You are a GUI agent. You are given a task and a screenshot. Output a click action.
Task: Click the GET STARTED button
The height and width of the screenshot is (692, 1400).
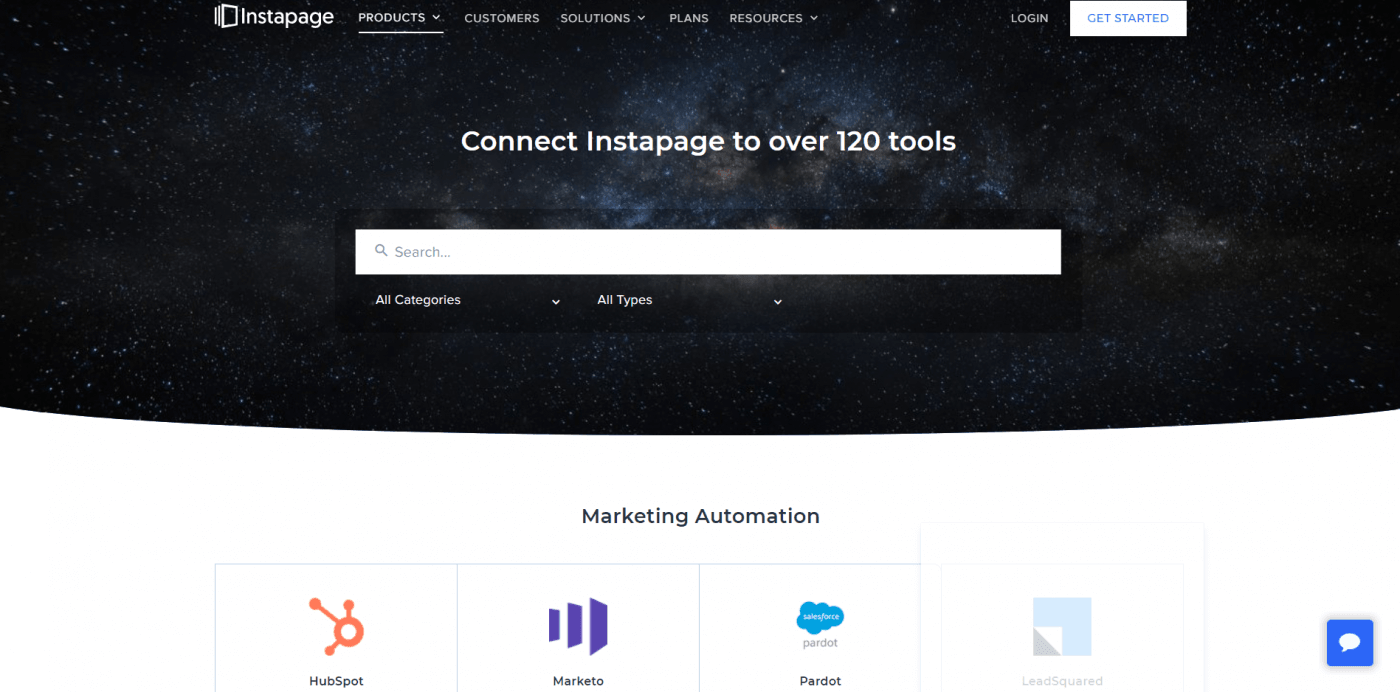pos(1128,18)
